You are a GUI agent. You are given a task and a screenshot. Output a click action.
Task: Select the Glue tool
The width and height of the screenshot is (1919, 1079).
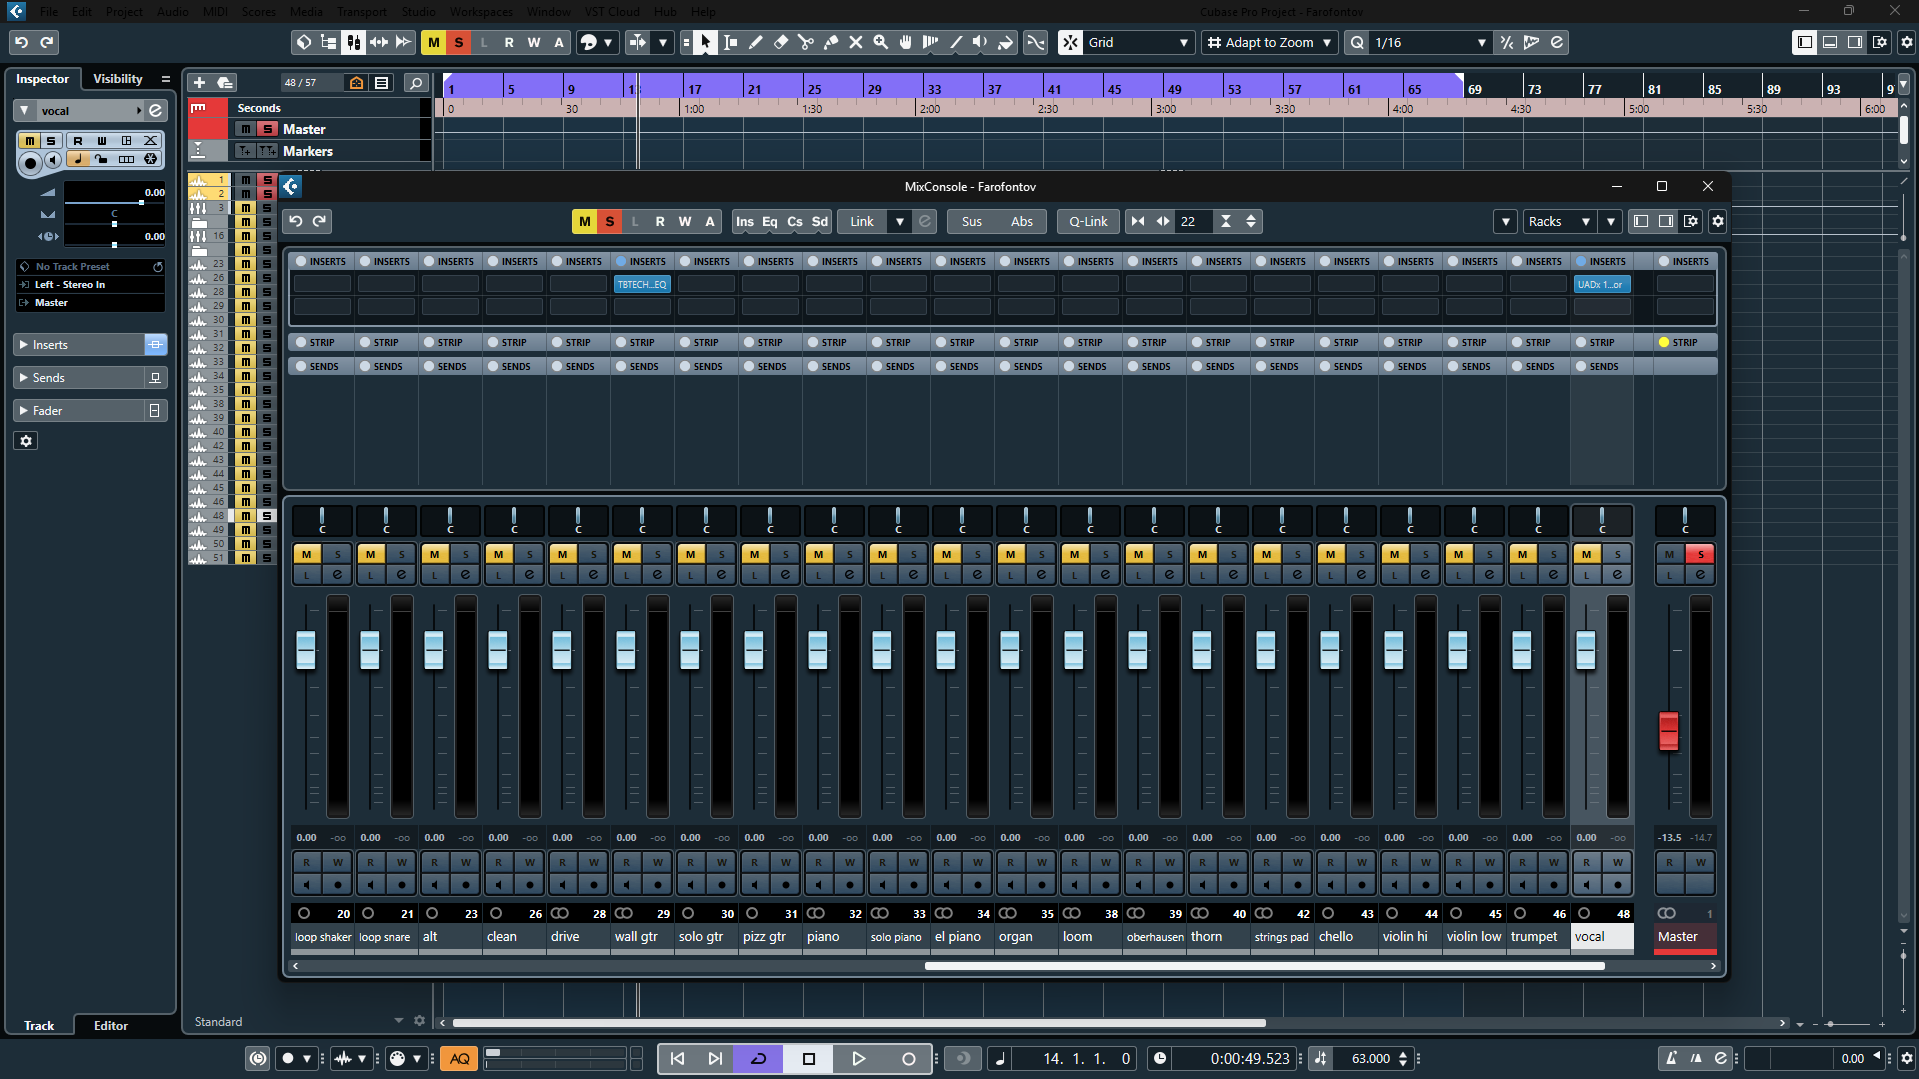click(831, 42)
